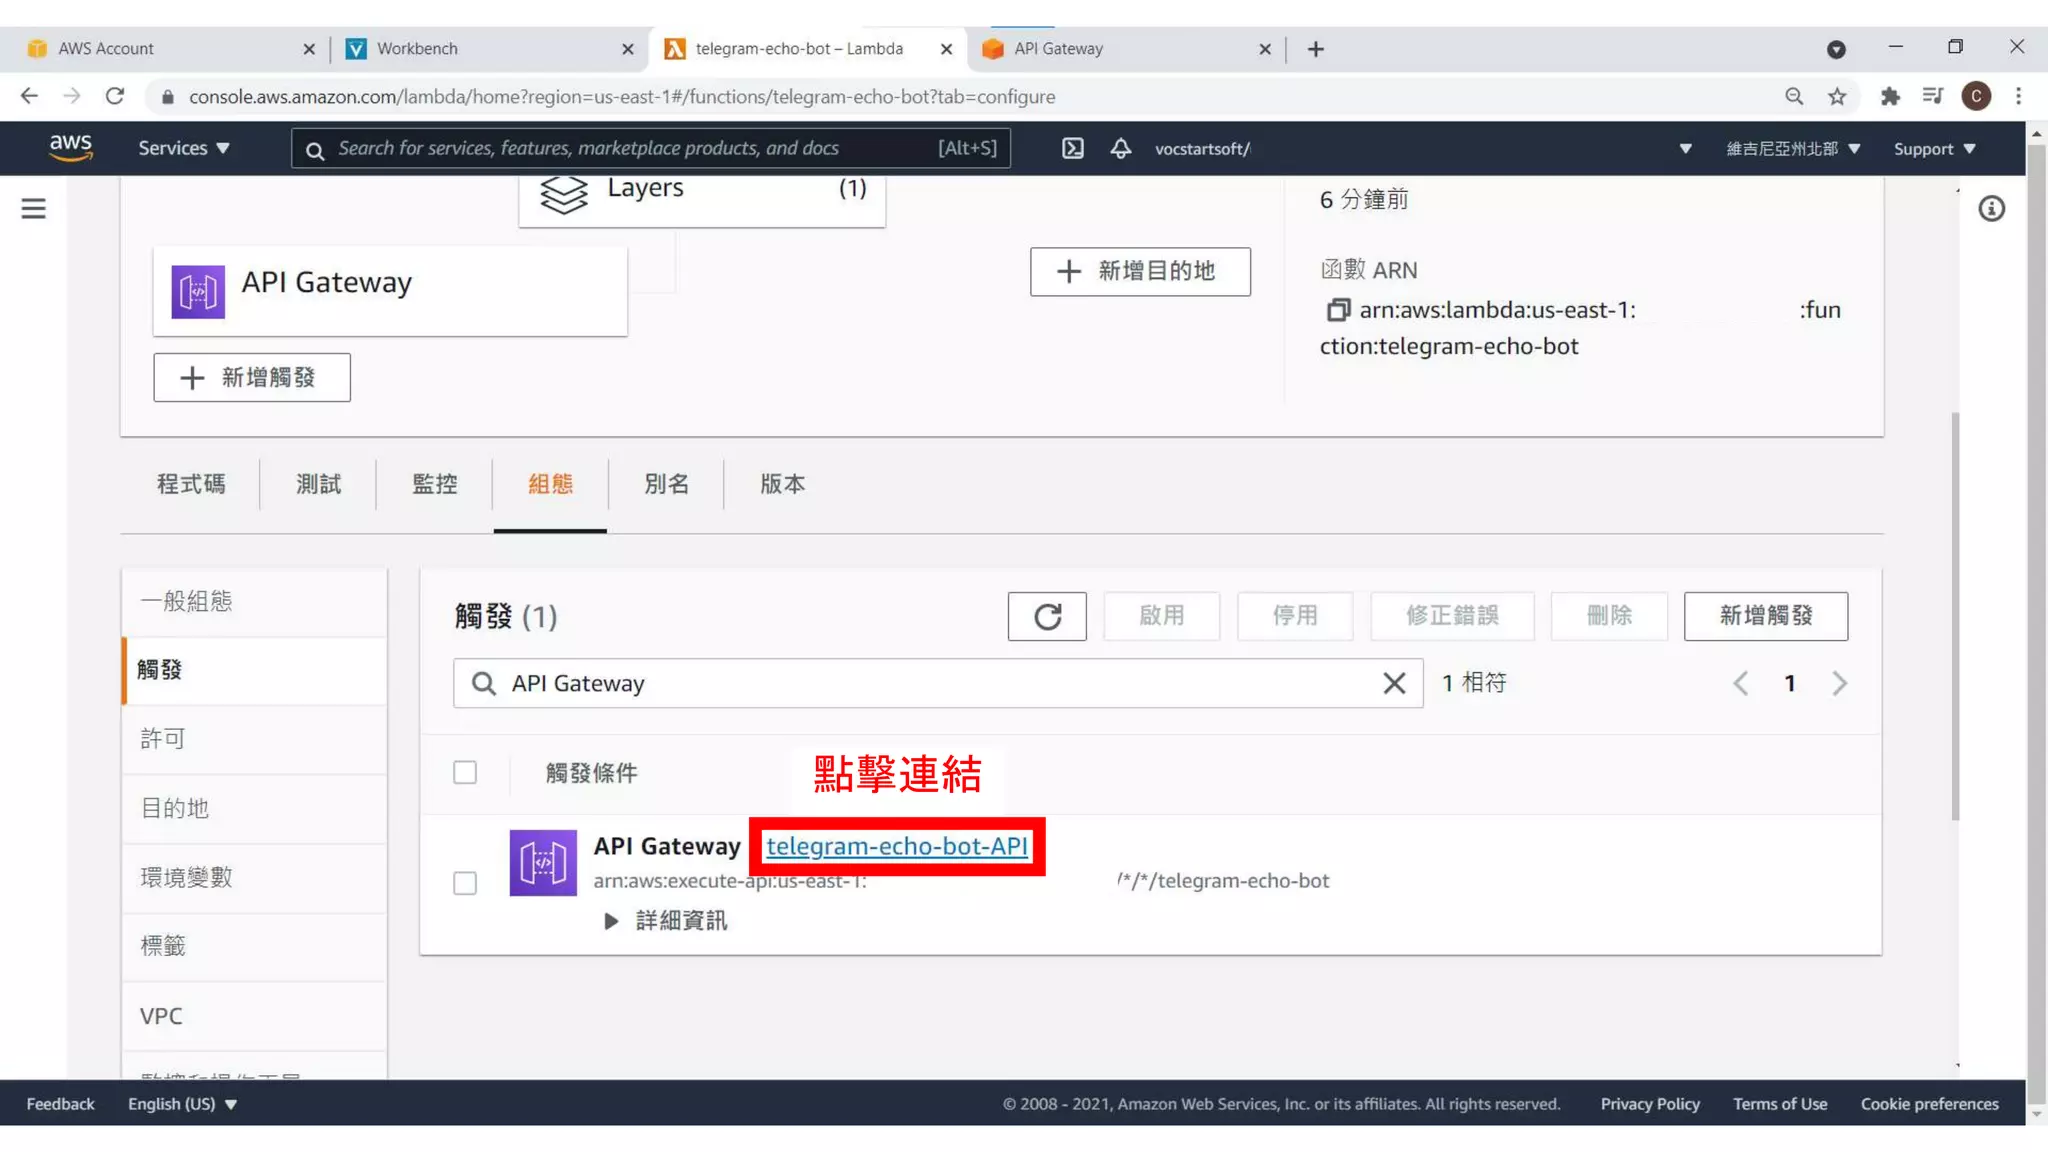Click the Chrome tab search dropdown icon
The width and height of the screenshot is (2048, 1152).
[x=1836, y=49]
